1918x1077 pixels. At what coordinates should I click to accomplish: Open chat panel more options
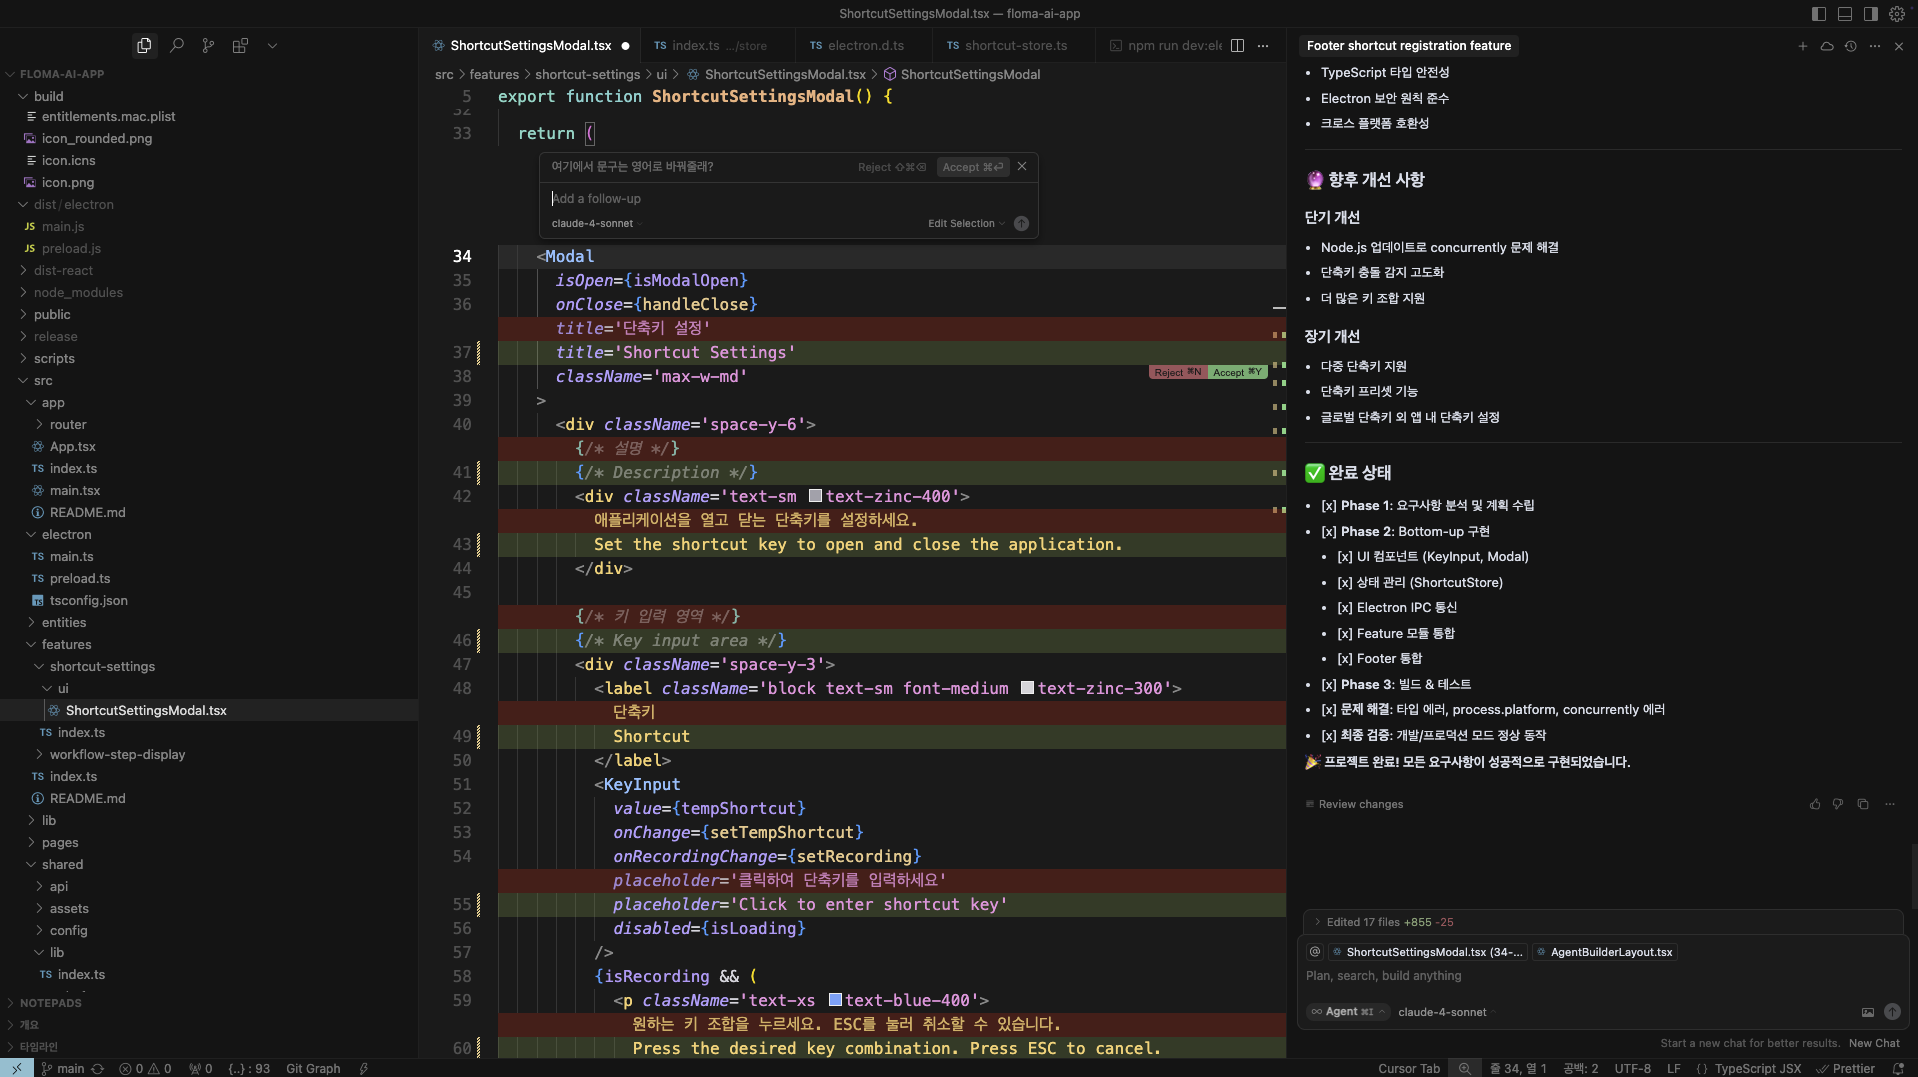click(1875, 46)
